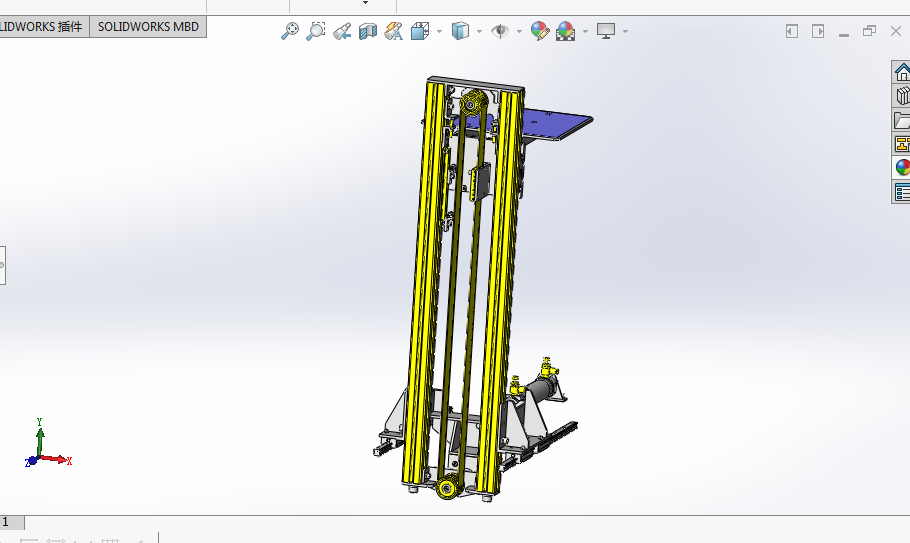Image resolution: width=910 pixels, height=543 pixels.
Task: Open Edit Appearance color ball with pencil
Action: pos(540,31)
